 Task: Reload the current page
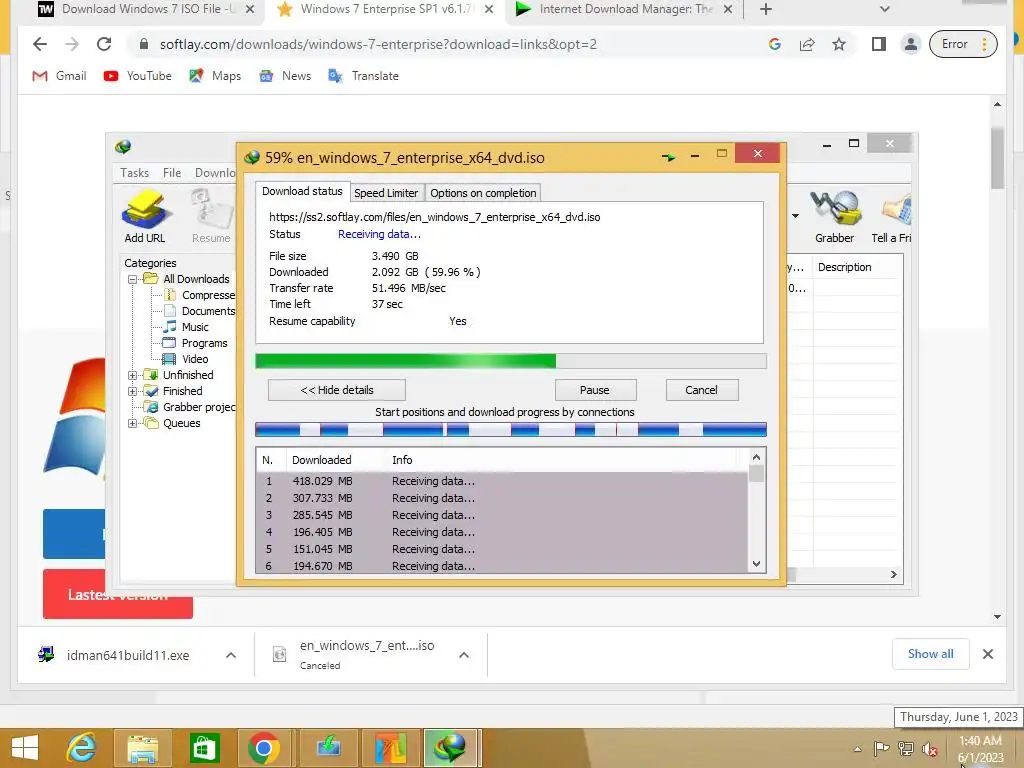pos(104,44)
